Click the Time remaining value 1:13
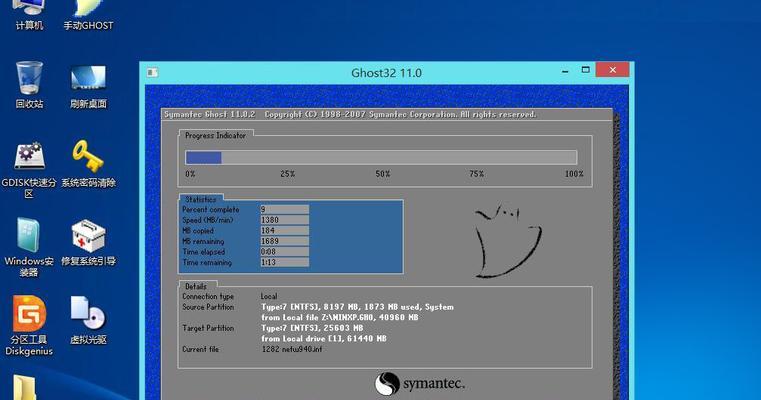Viewport: 761px width, 400px height. [x=284, y=263]
